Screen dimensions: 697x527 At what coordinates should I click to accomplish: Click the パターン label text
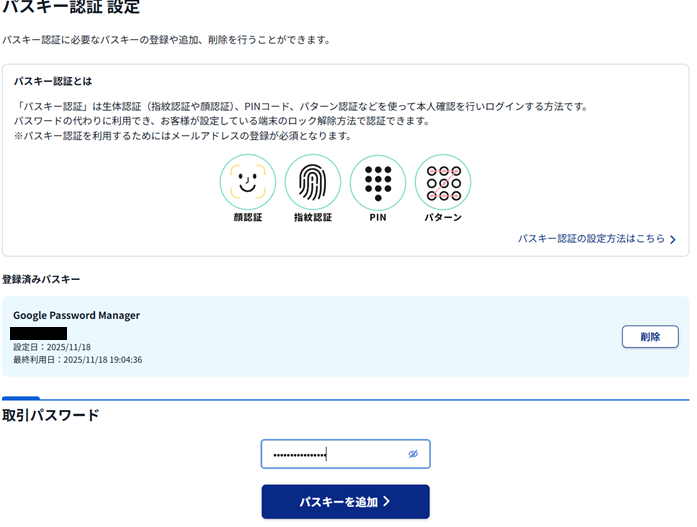pyautogui.click(x=443, y=217)
